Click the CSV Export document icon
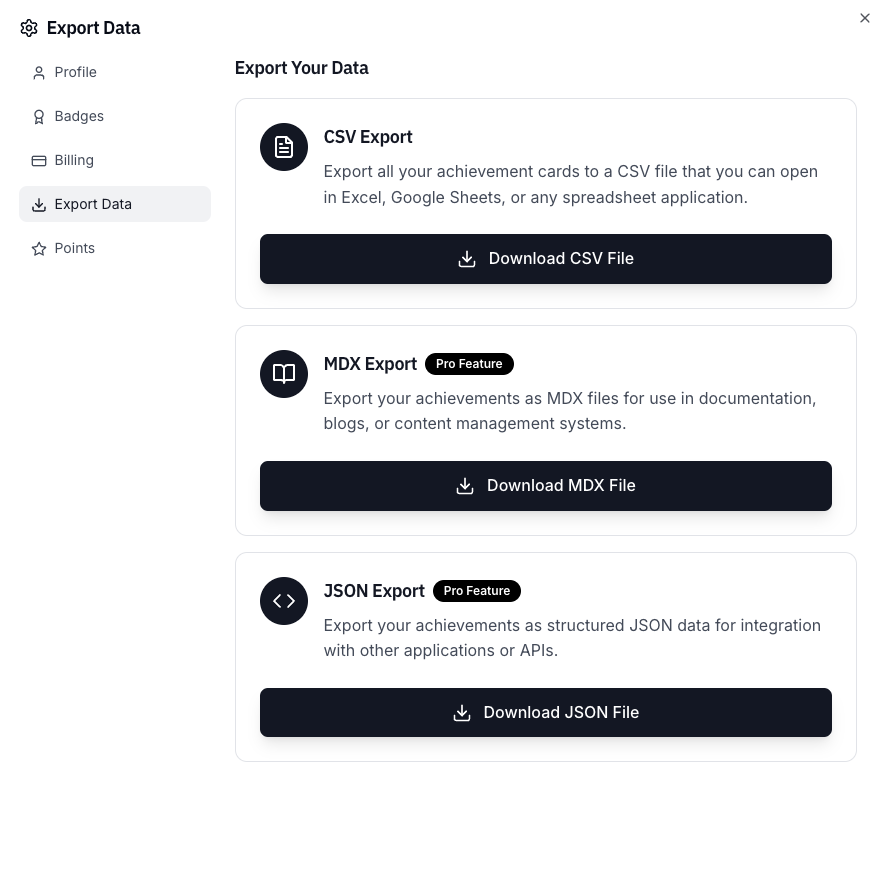Image resolution: width=886 pixels, height=873 pixels. coord(284,147)
